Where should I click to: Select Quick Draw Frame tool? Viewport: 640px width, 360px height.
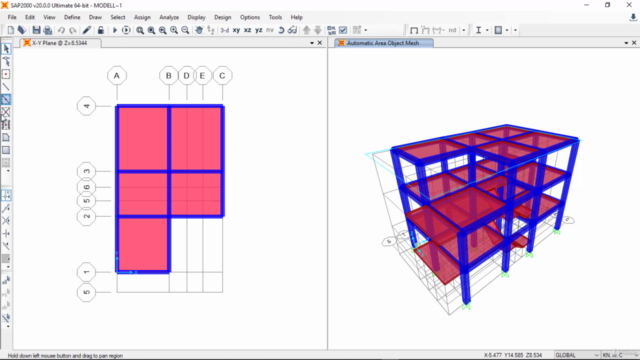[x=6, y=100]
